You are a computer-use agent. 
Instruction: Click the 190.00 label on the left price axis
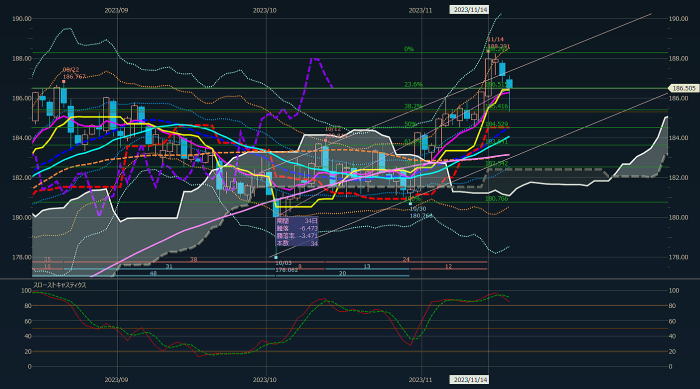22,19
